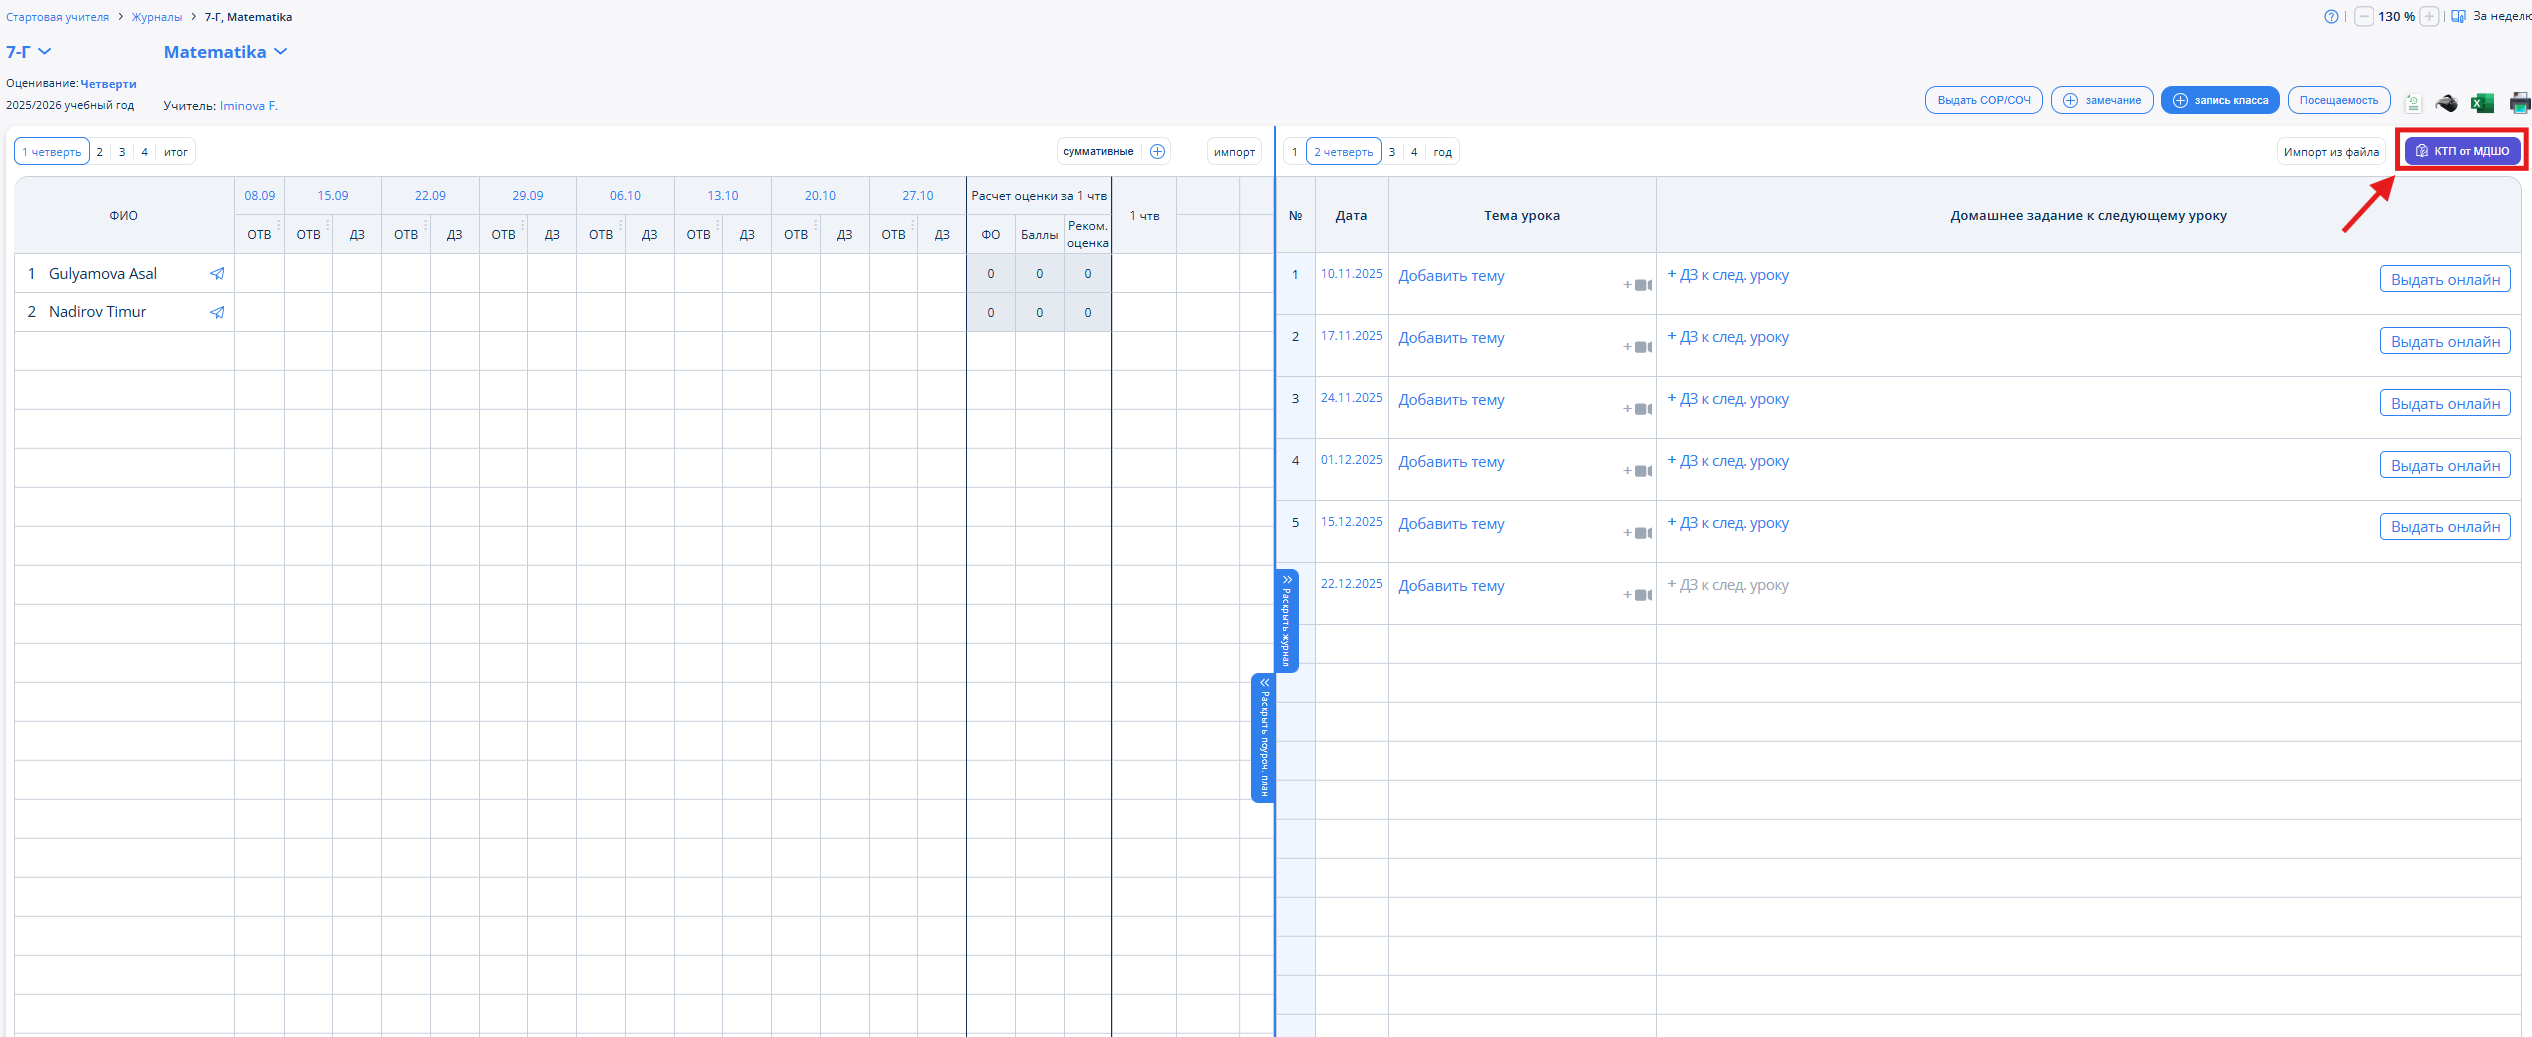
Task: Click Выдать онлайн for lesson 3
Action: 2445,403
